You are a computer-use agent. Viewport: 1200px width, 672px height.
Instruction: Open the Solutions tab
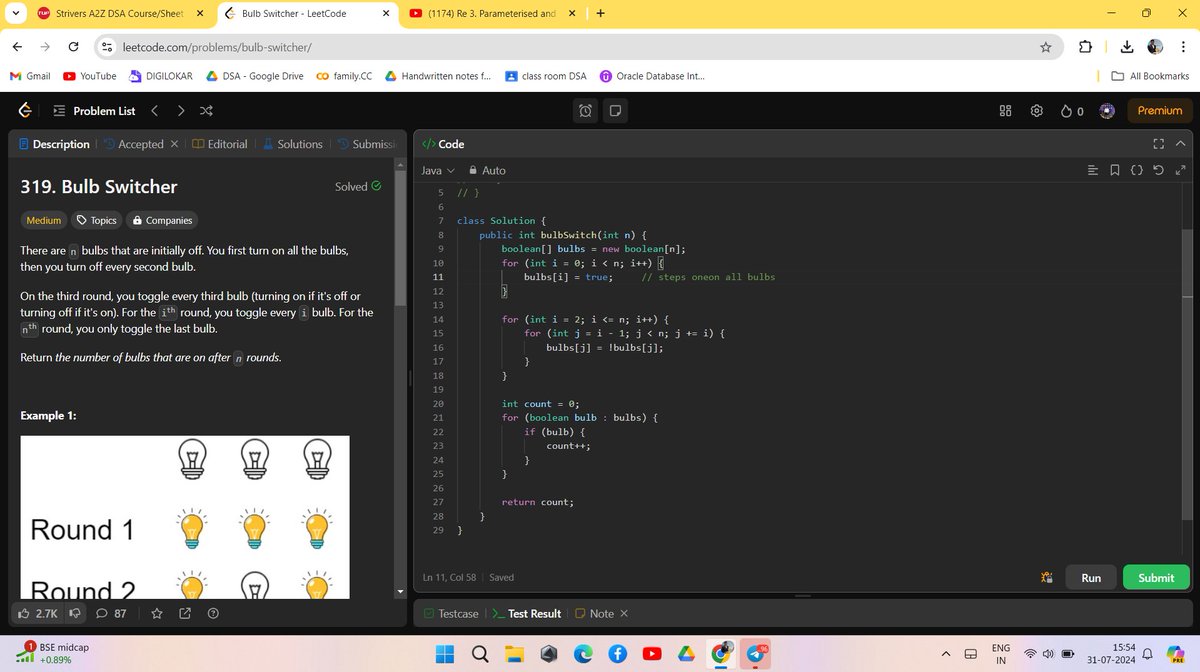coord(292,144)
